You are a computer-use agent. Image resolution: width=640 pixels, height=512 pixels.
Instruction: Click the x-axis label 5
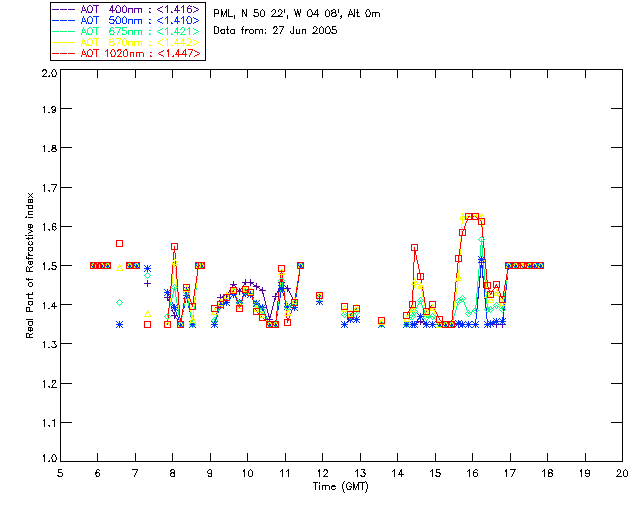60,473
